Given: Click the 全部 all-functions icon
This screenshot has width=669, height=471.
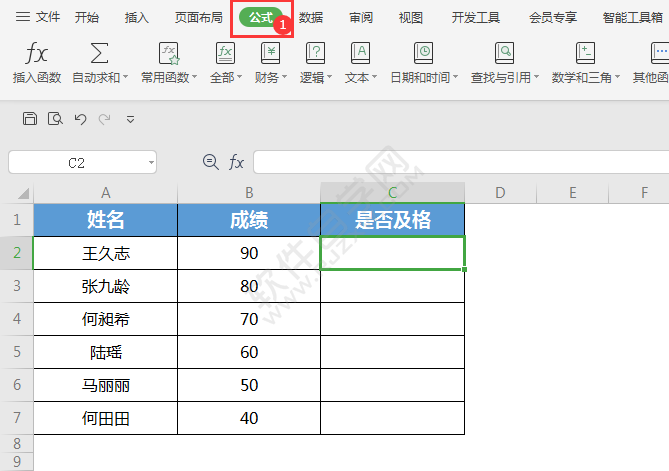Looking at the screenshot, I should click(225, 53).
